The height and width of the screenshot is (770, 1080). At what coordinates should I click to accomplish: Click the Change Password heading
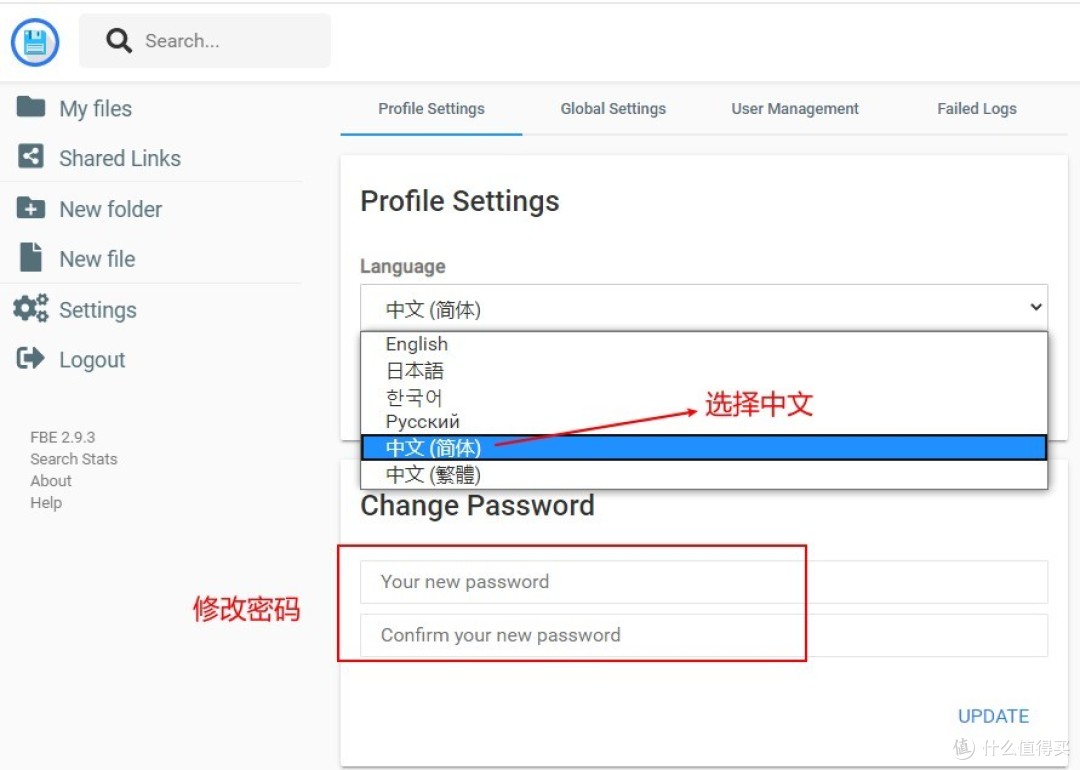[x=477, y=506]
